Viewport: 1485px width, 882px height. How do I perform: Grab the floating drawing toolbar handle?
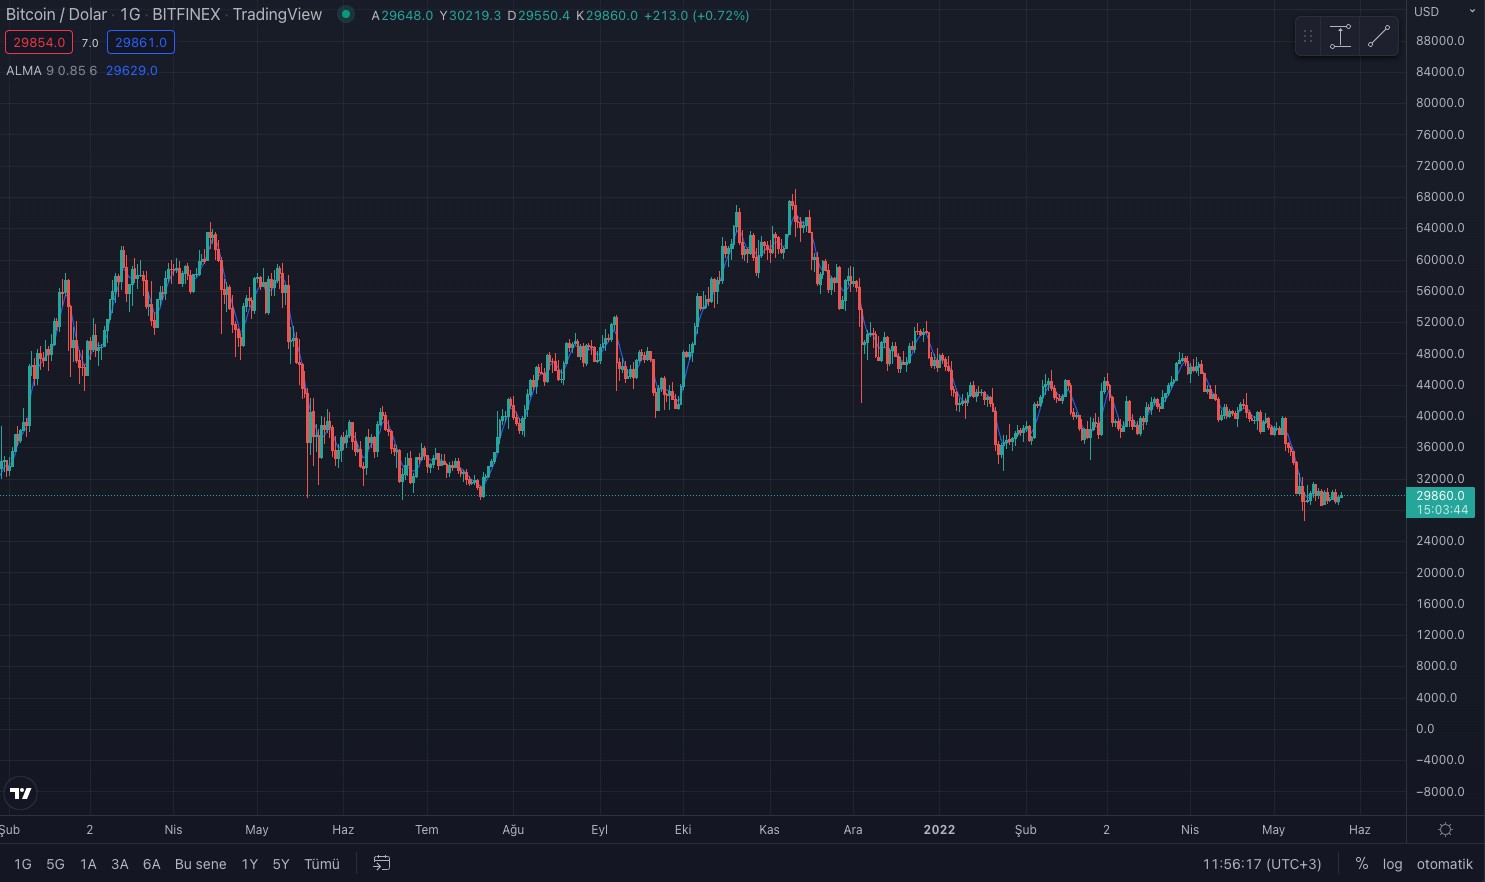(1308, 37)
